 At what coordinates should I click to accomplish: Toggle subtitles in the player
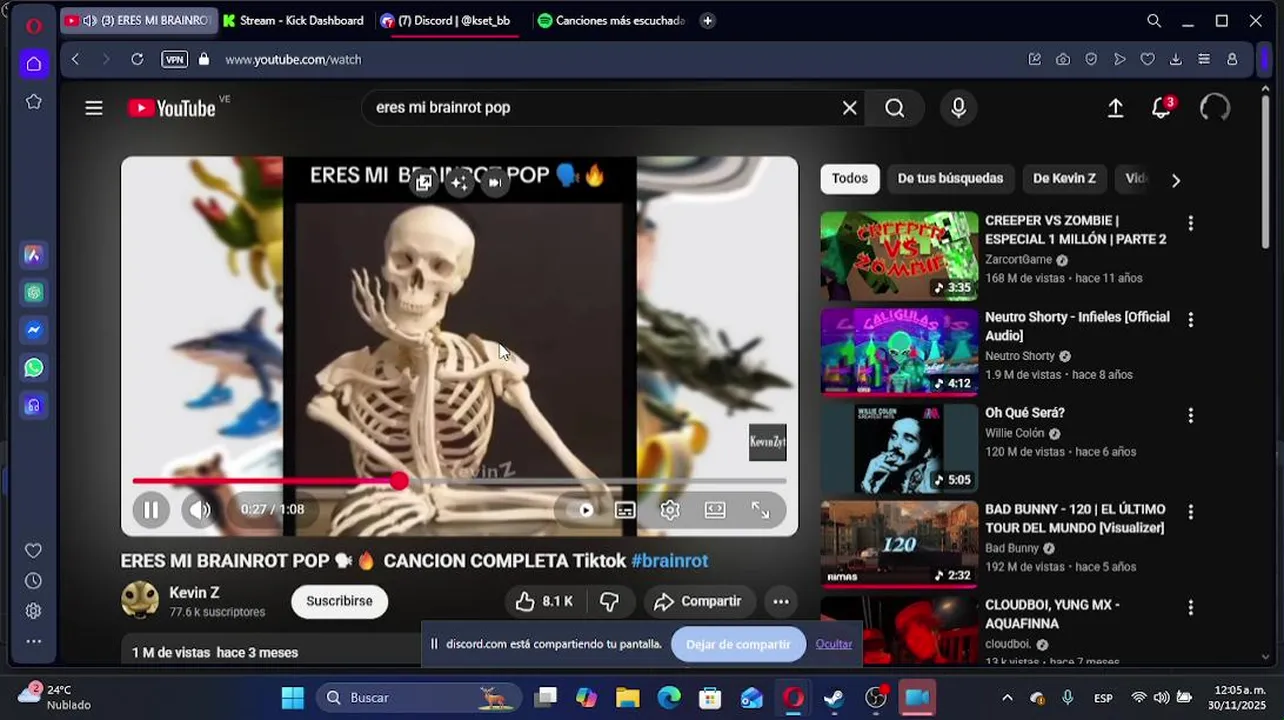[x=625, y=510]
